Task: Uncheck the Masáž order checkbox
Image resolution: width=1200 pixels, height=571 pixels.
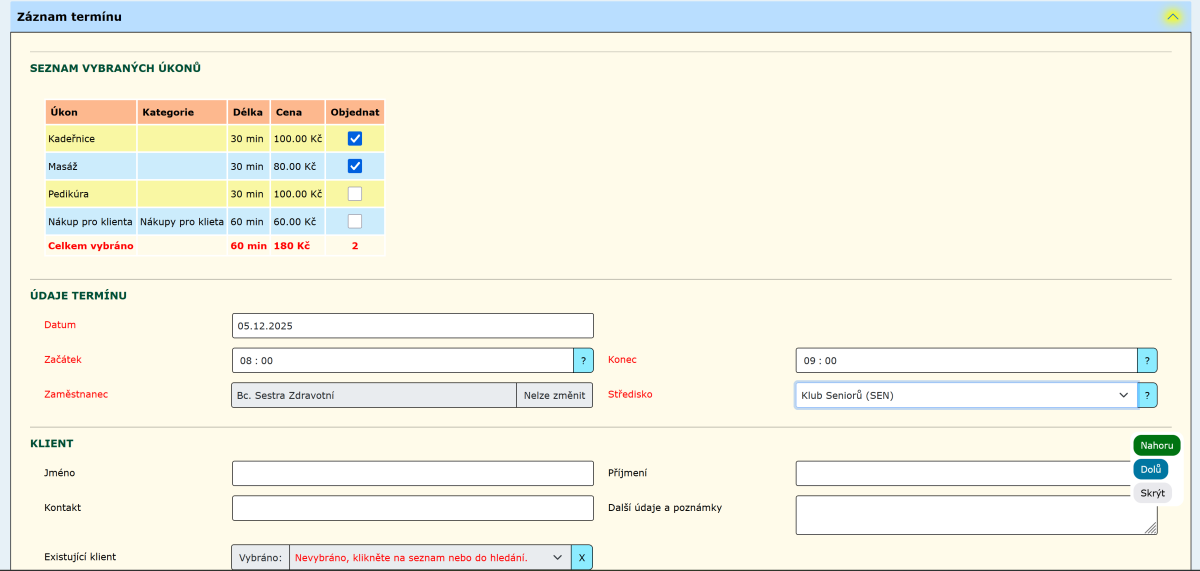Action: (355, 166)
